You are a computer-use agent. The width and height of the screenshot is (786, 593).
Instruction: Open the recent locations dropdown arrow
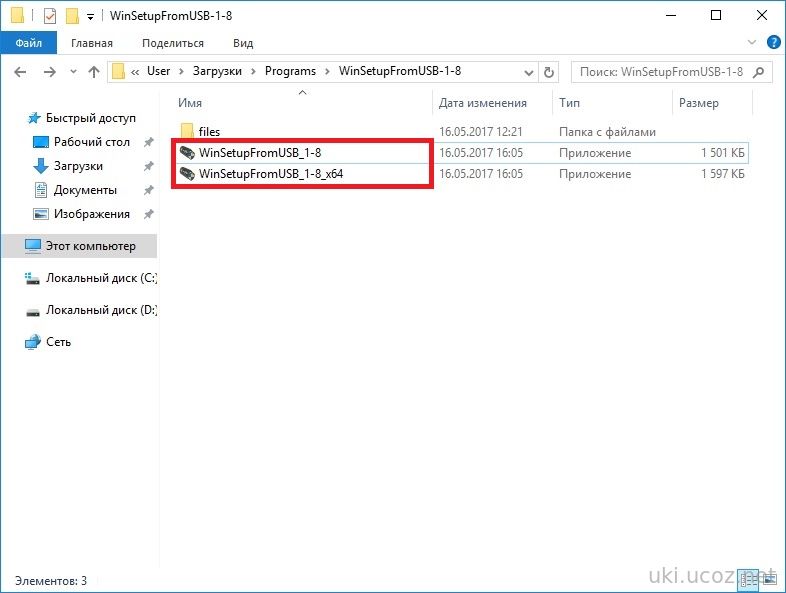pyautogui.click(x=73, y=72)
